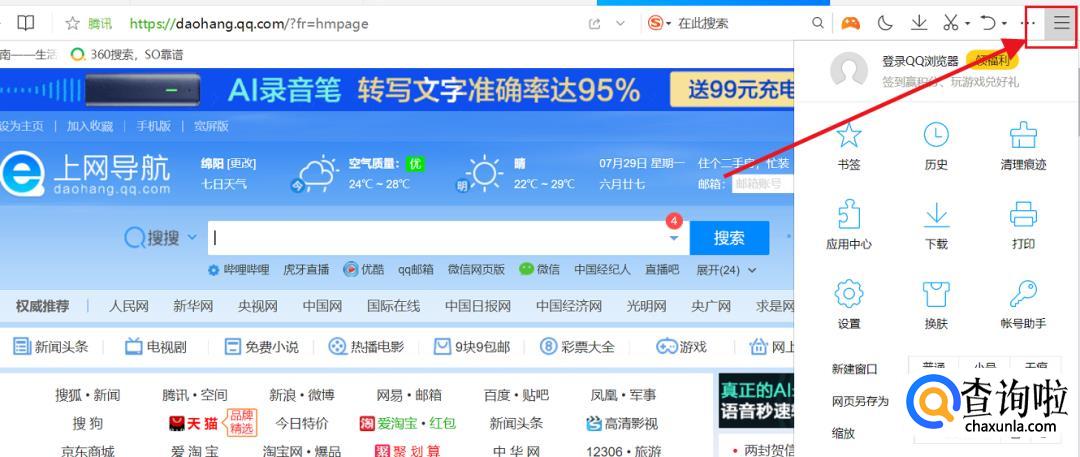
Task: Click the search magnifier in toolbar search box
Action: coord(818,23)
